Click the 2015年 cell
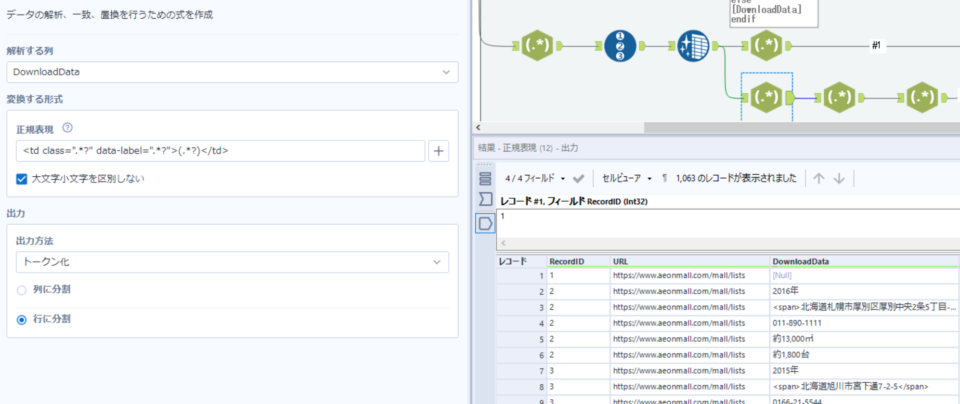 pos(864,370)
